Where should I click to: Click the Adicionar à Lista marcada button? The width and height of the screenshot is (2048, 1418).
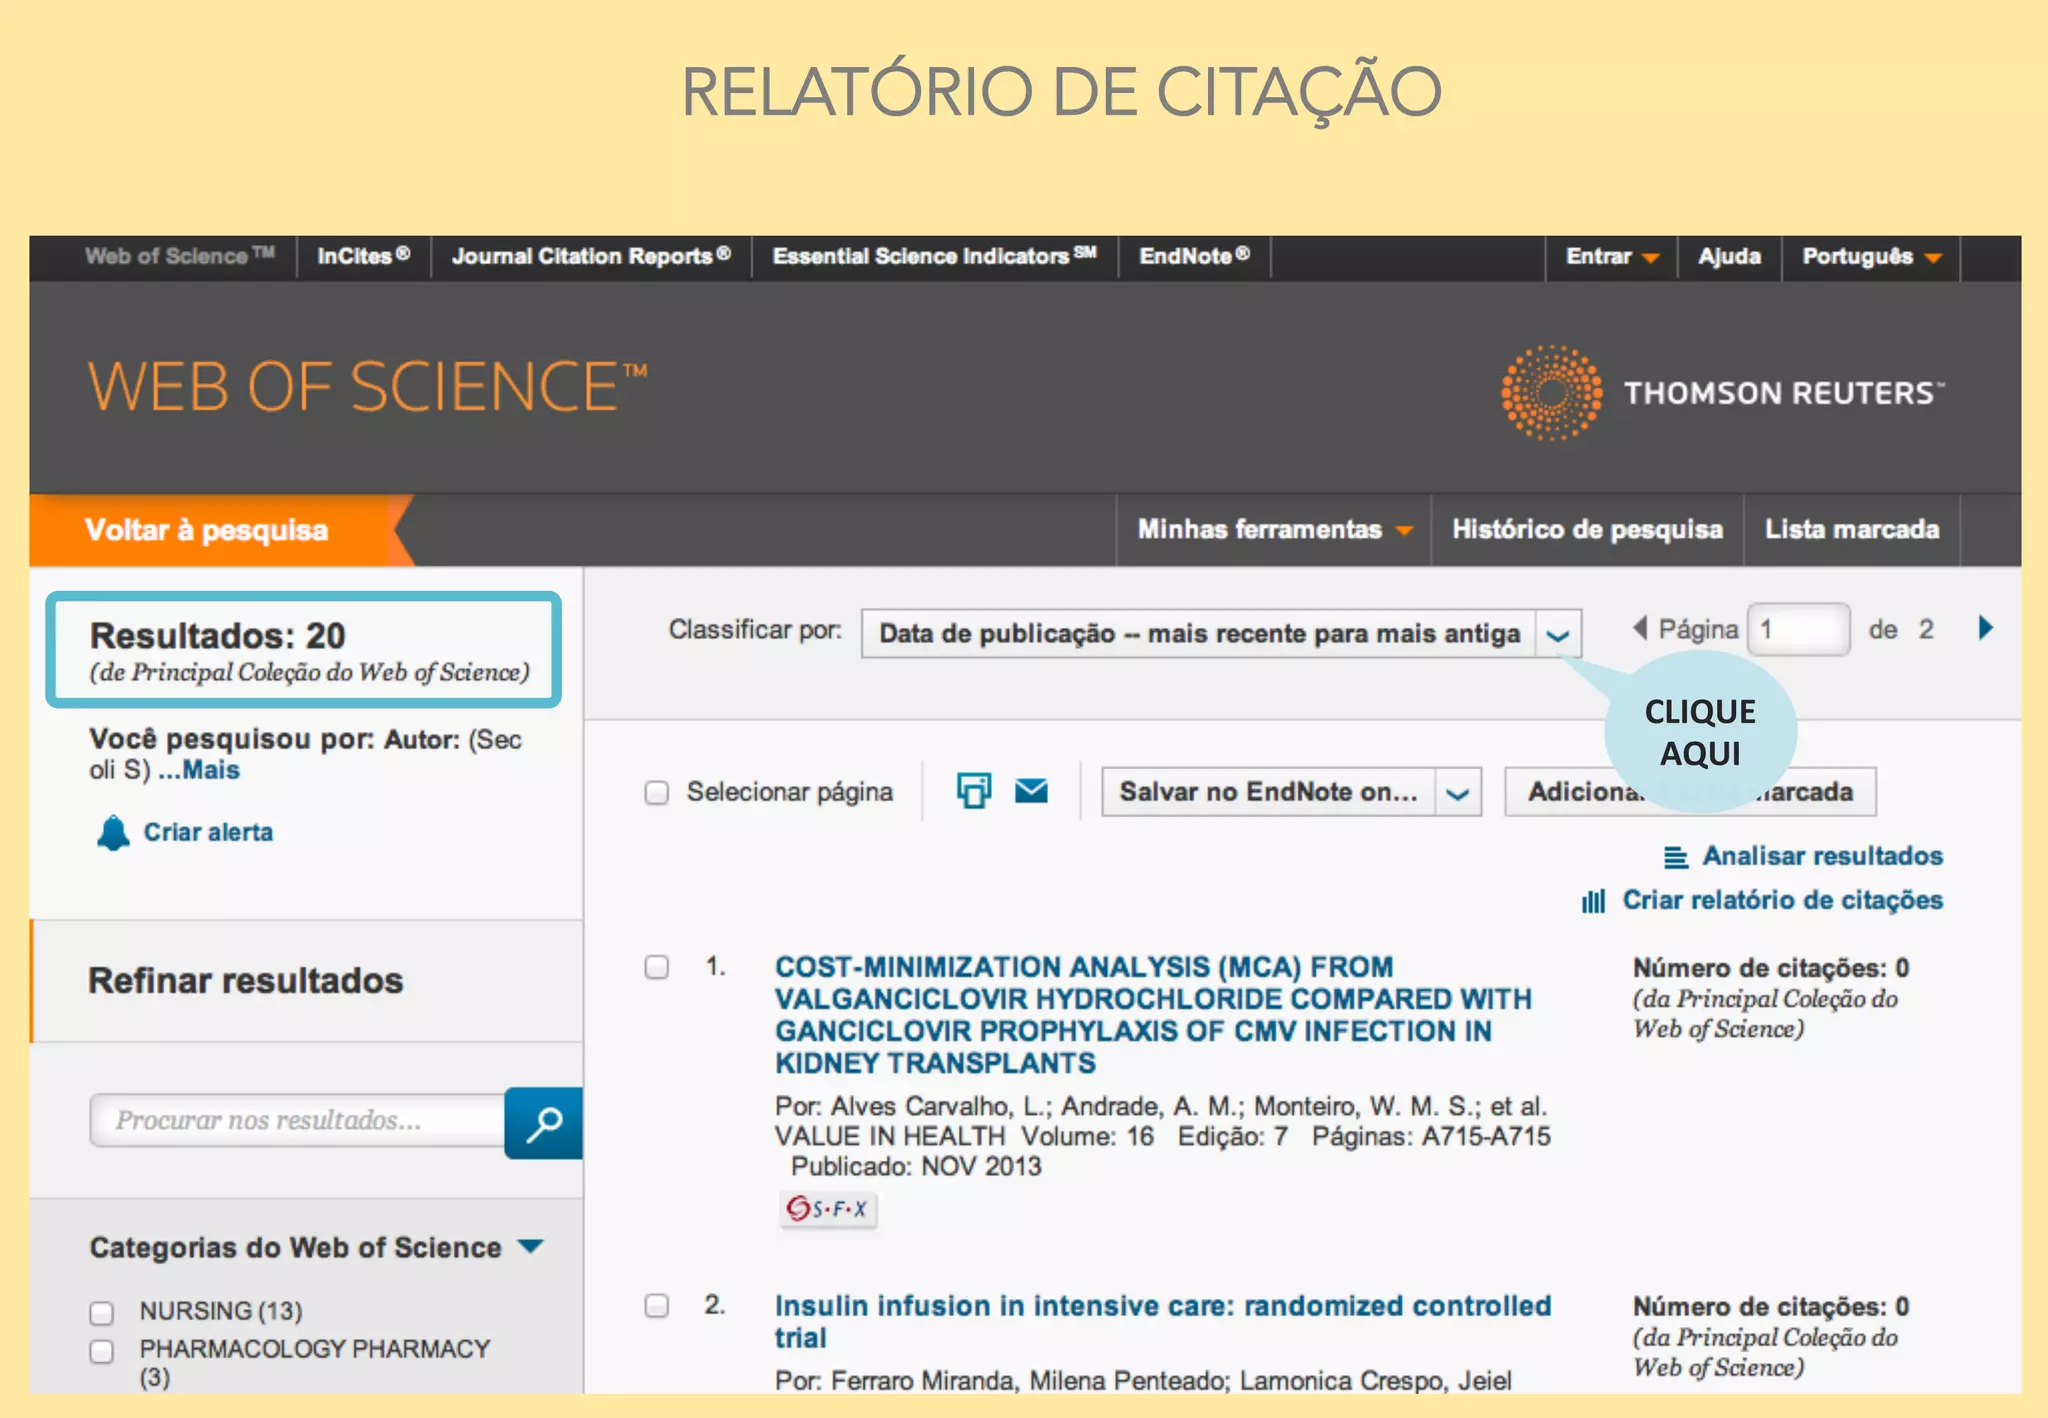[x=1690, y=792]
